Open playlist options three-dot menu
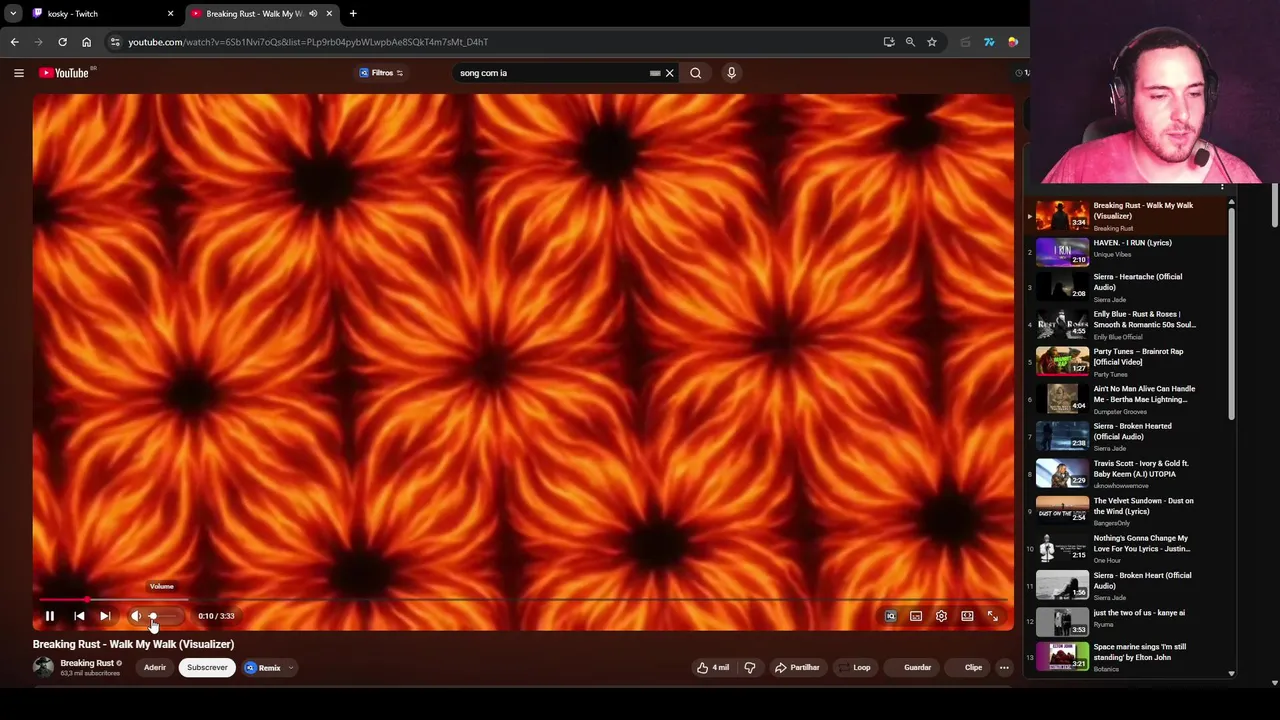This screenshot has width=1280, height=720. (1222, 187)
